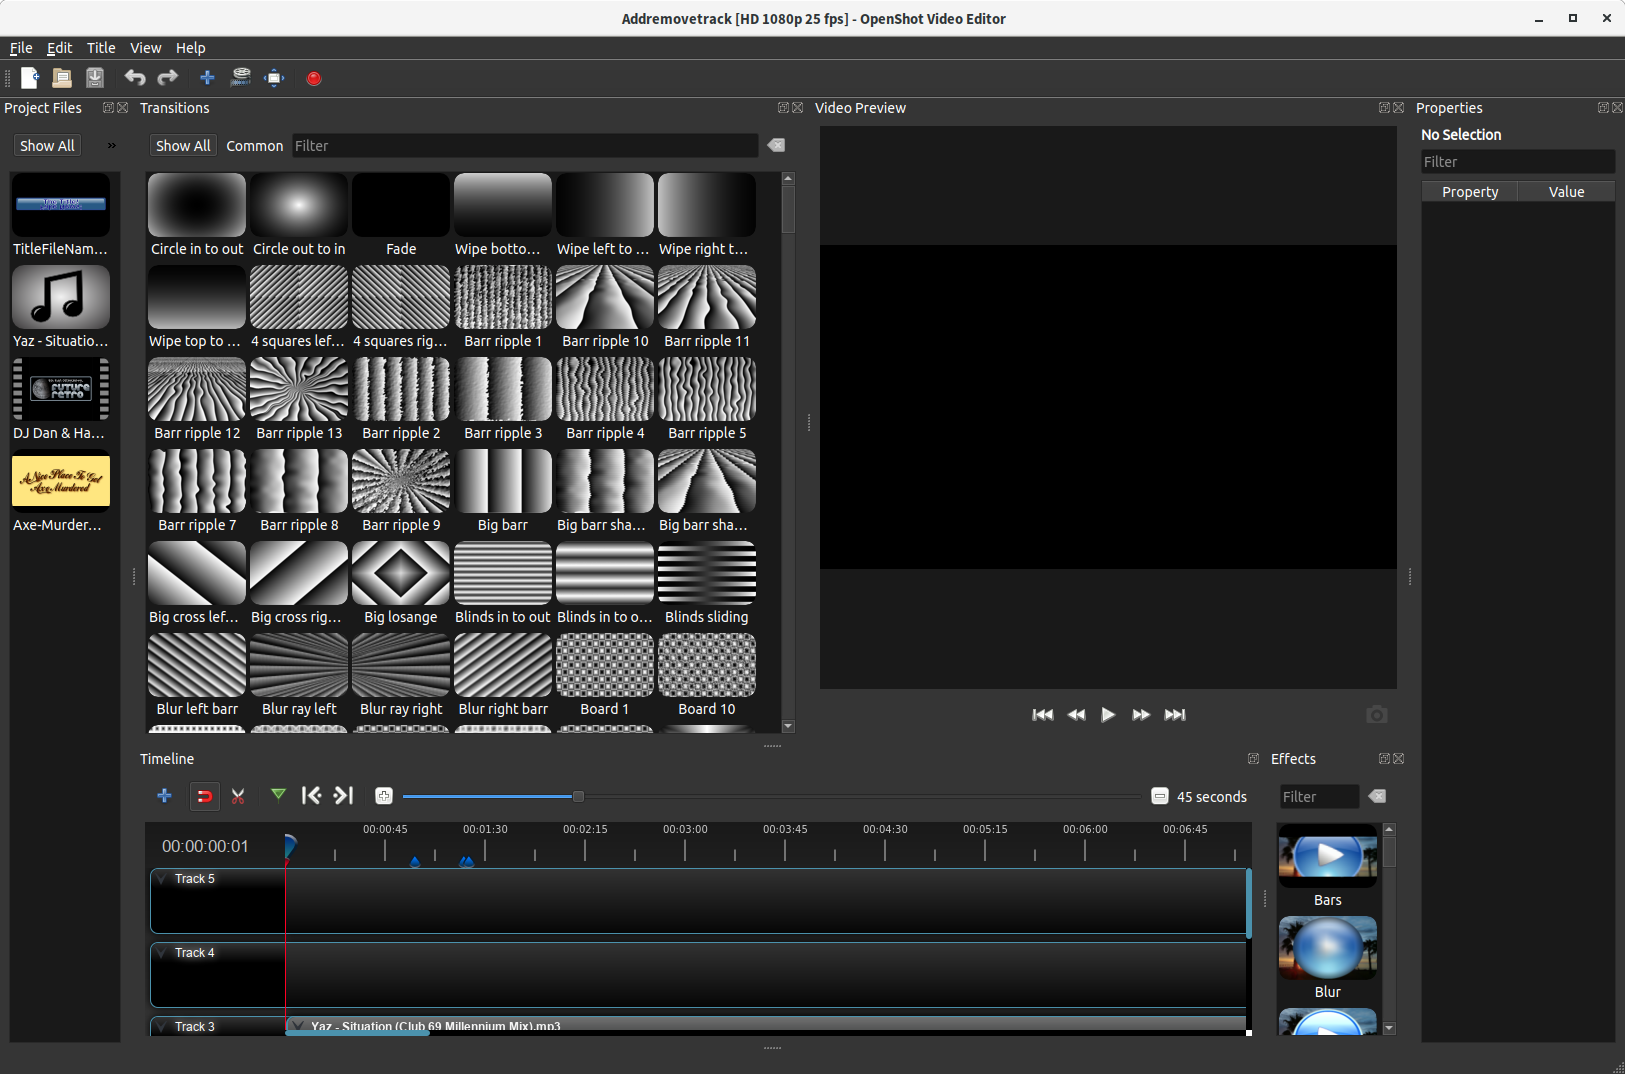Open the File menu
This screenshot has height=1074, width=1625.
tap(21, 48)
